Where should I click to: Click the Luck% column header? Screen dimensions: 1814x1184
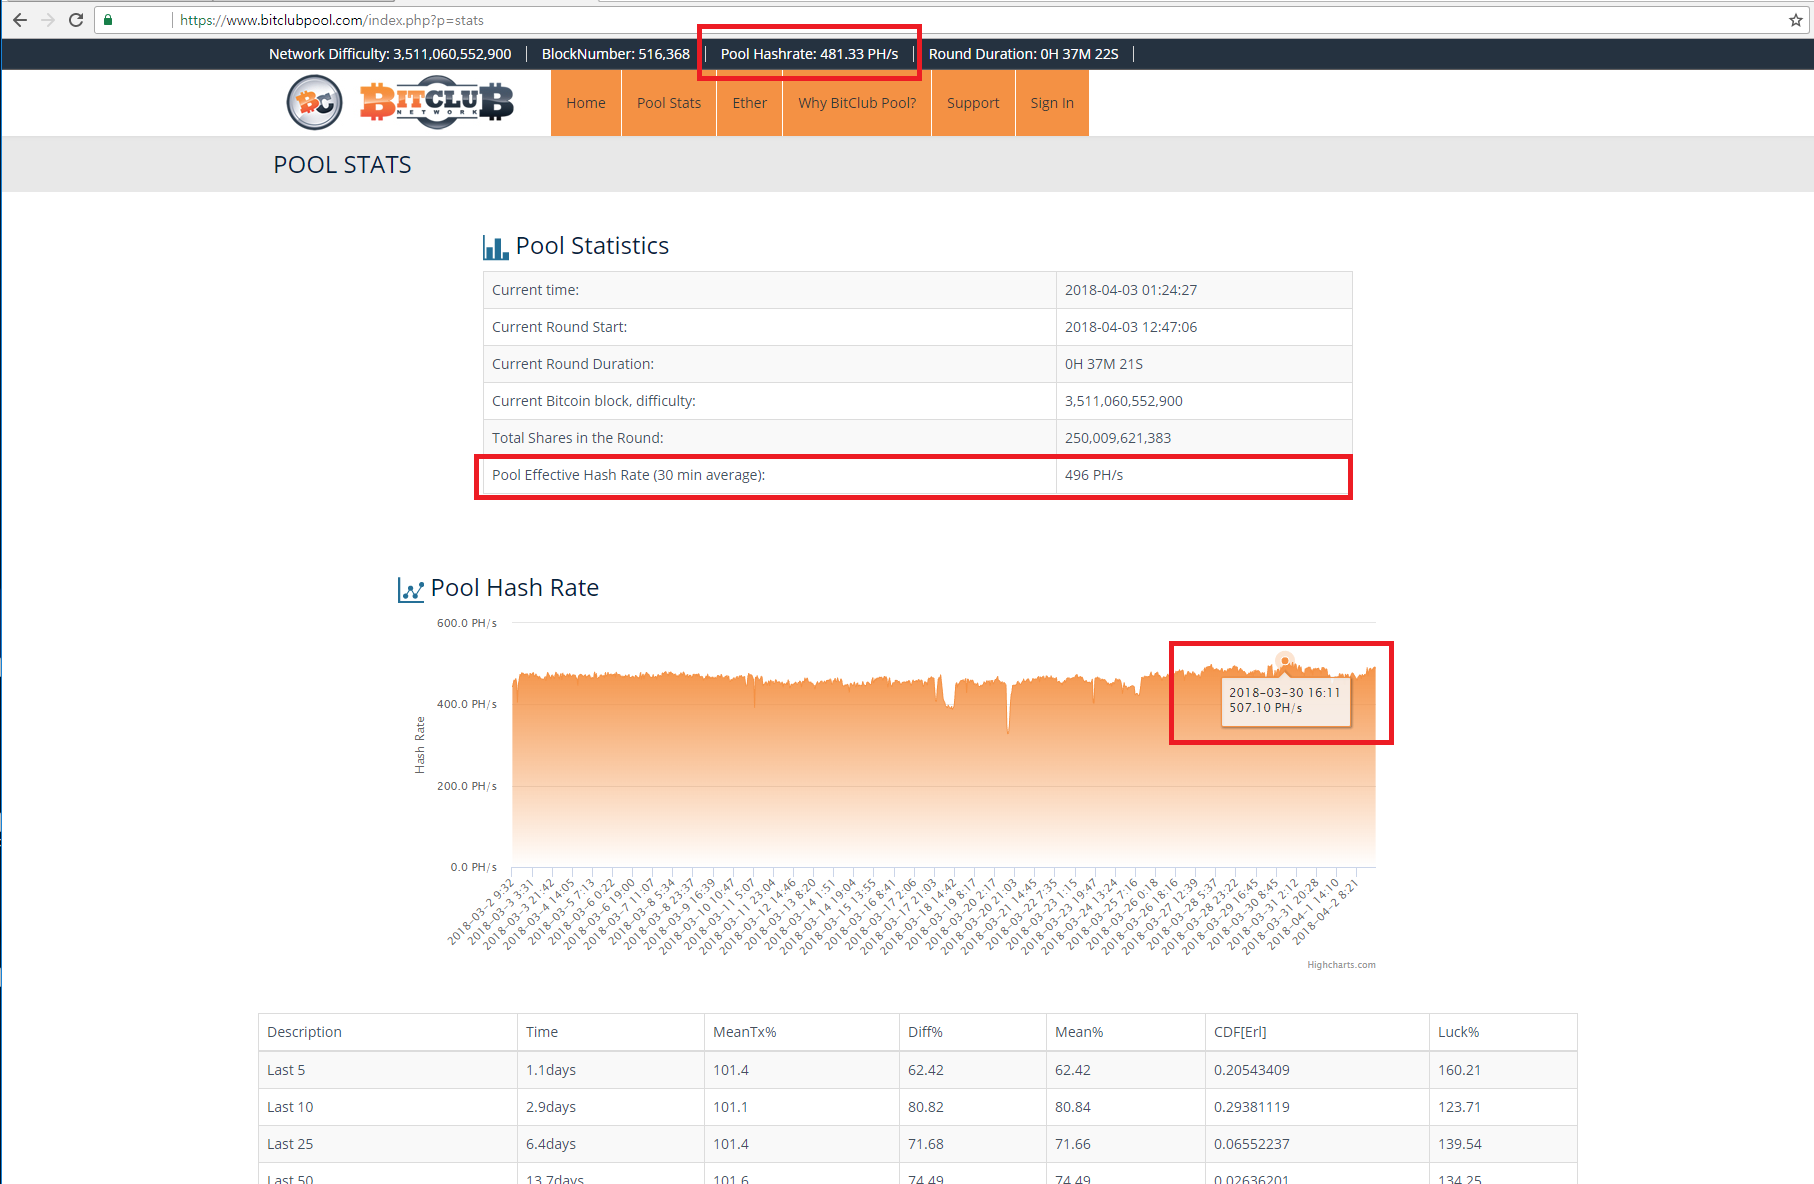click(x=1459, y=1032)
